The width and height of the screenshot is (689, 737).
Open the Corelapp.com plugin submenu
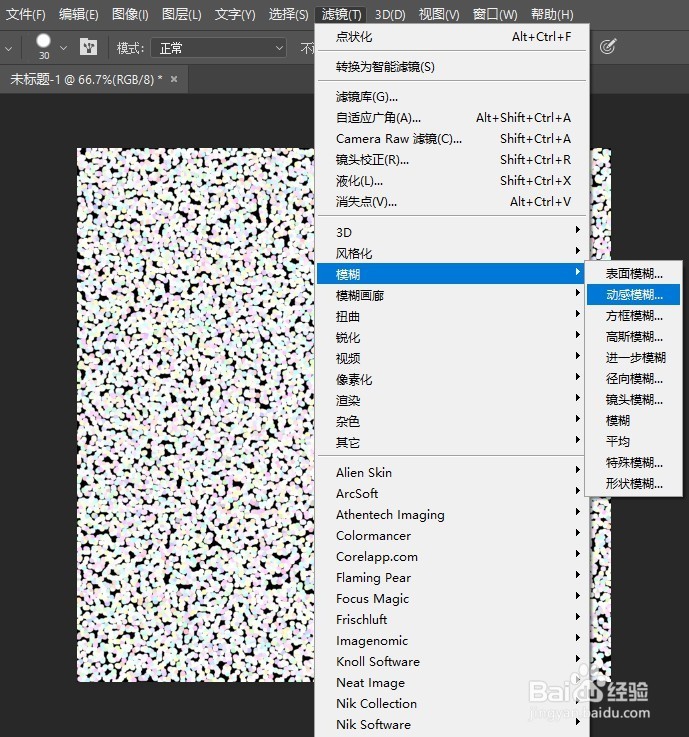451,557
